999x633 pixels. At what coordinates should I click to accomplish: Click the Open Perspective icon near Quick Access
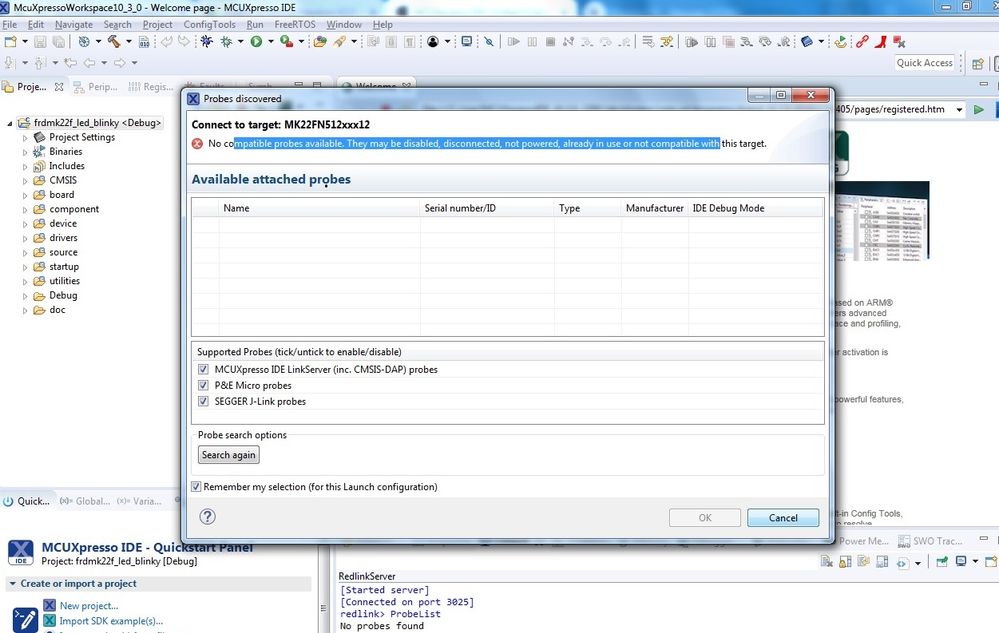[x=978, y=63]
